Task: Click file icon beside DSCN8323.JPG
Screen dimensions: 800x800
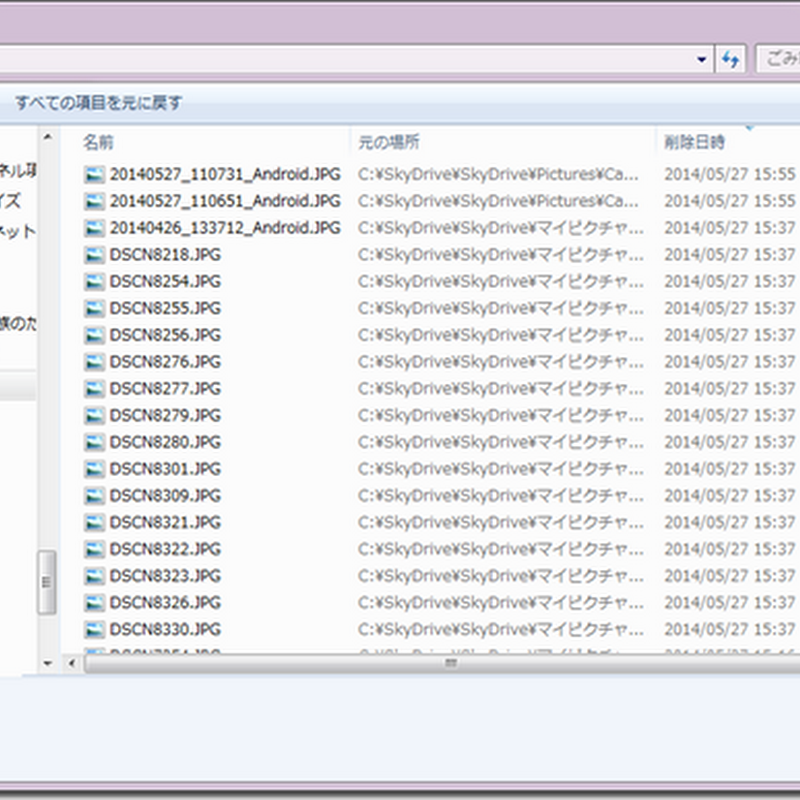Action: click(94, 576)
